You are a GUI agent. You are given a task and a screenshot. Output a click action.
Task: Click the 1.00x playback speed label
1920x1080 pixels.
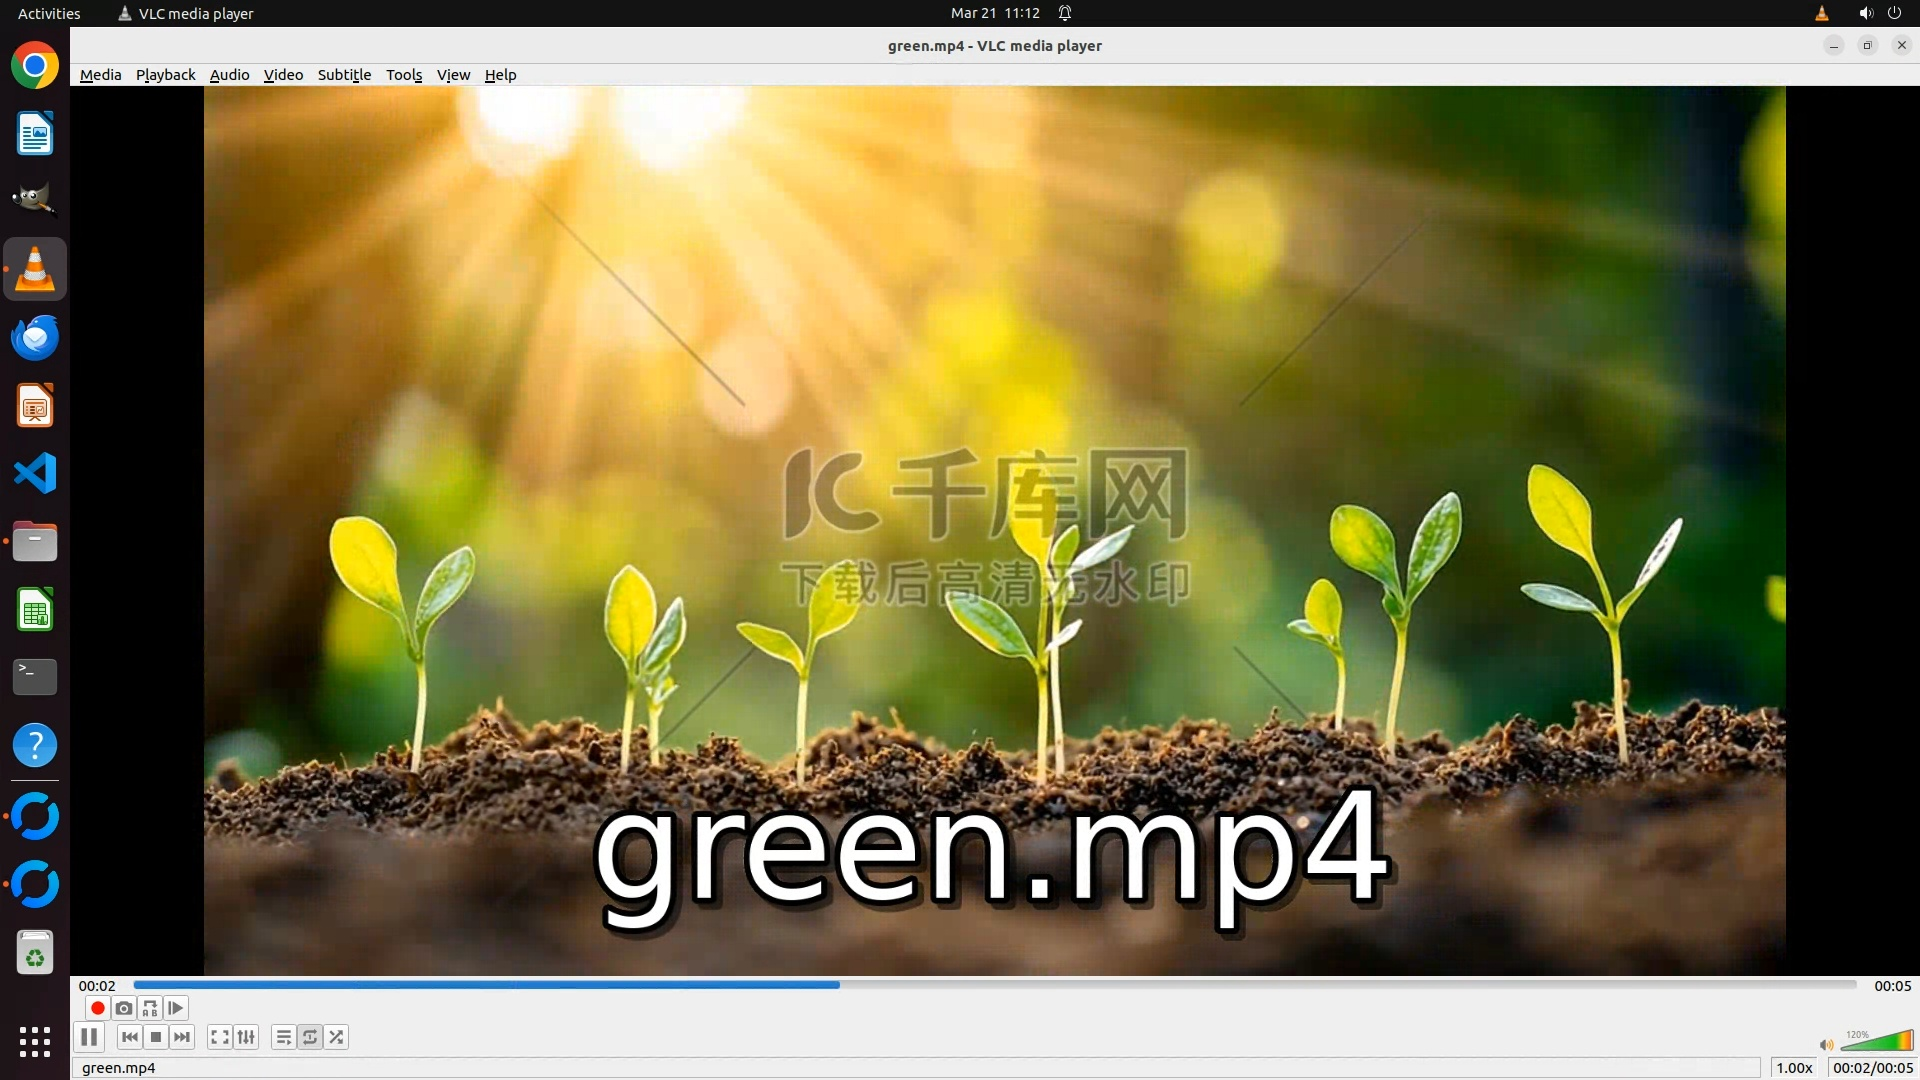pyautogui.click(x=1794, y=1068)
